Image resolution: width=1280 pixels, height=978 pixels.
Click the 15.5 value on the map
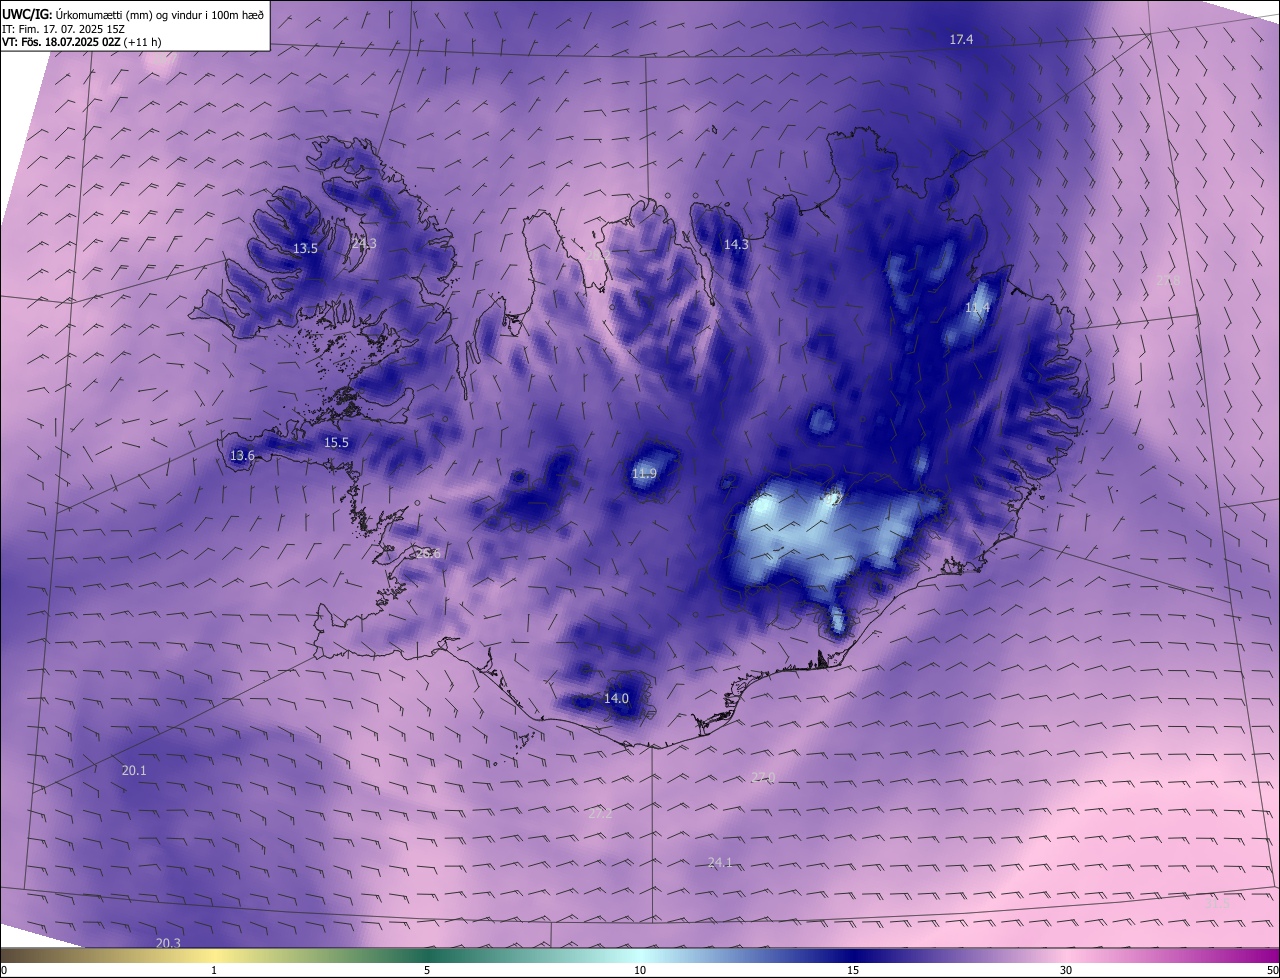(336, 442)
